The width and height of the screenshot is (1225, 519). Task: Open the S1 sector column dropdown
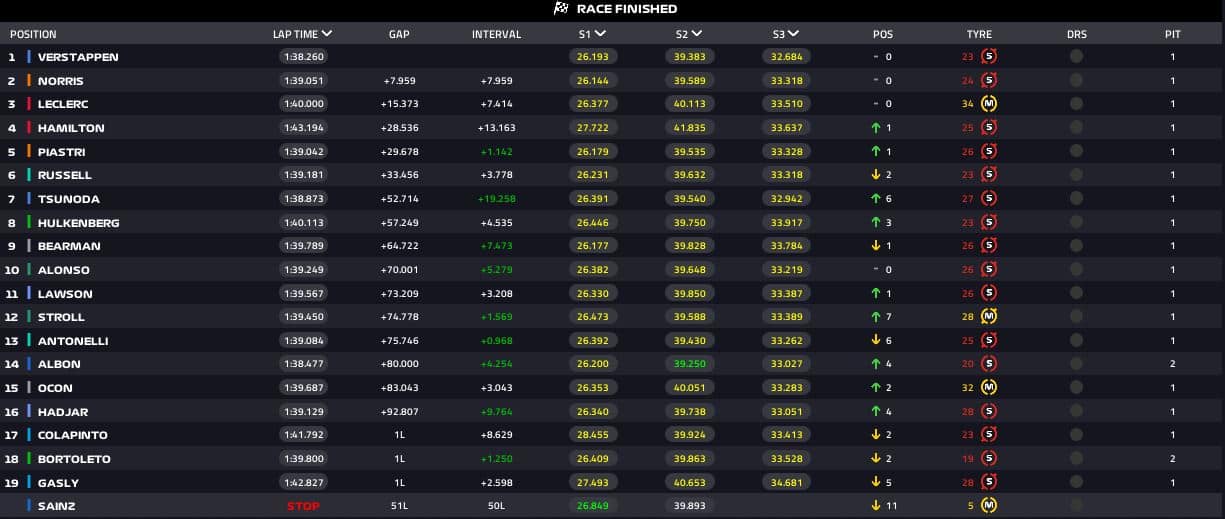coord(600,34)
